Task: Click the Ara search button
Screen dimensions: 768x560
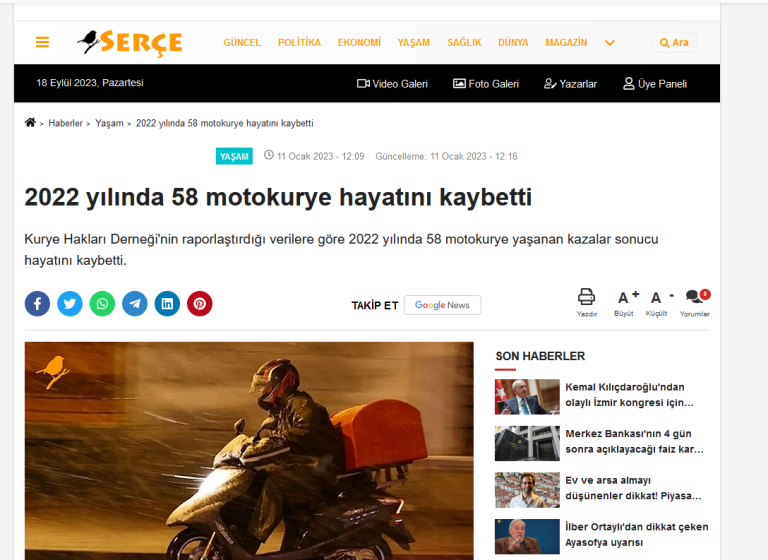Action: pyautogui.click(x=674, y=43)
